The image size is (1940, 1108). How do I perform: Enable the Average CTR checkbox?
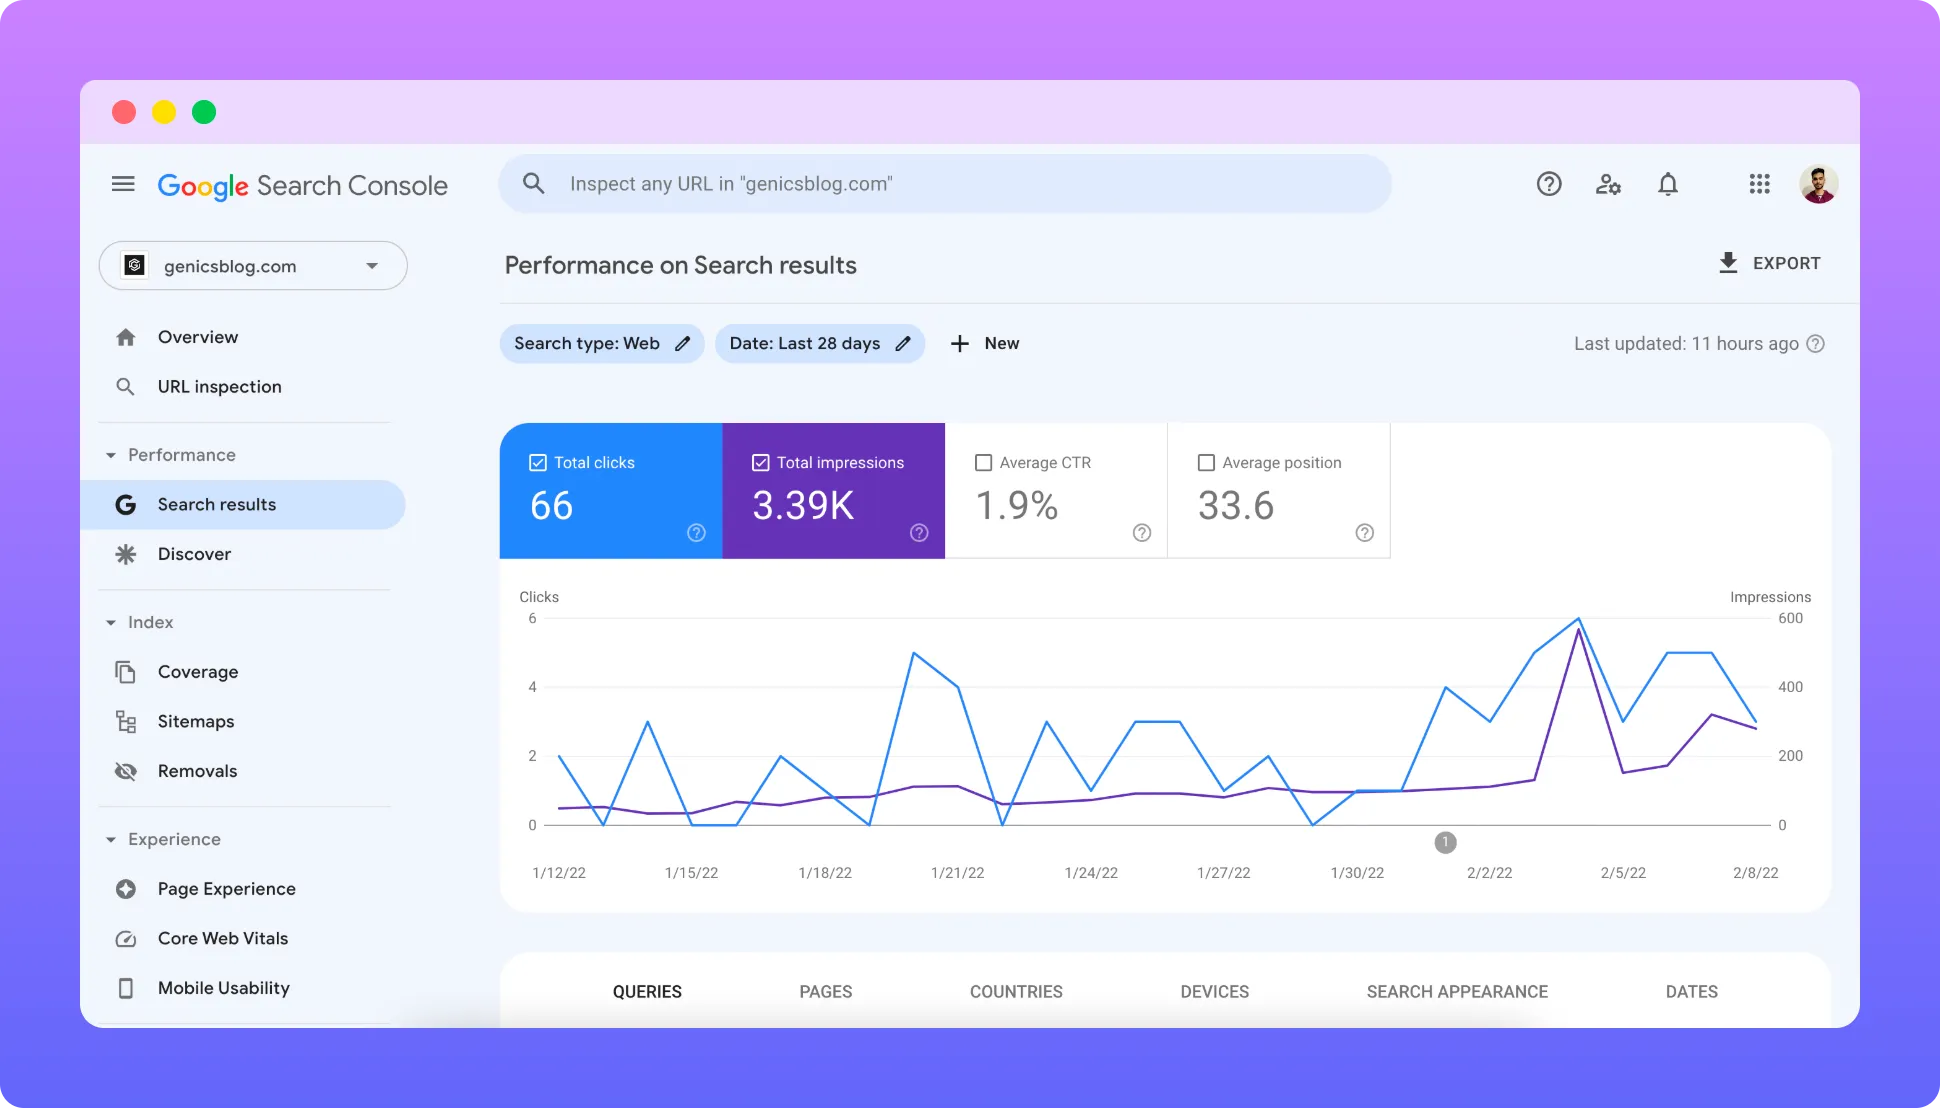tap(984, 463)
